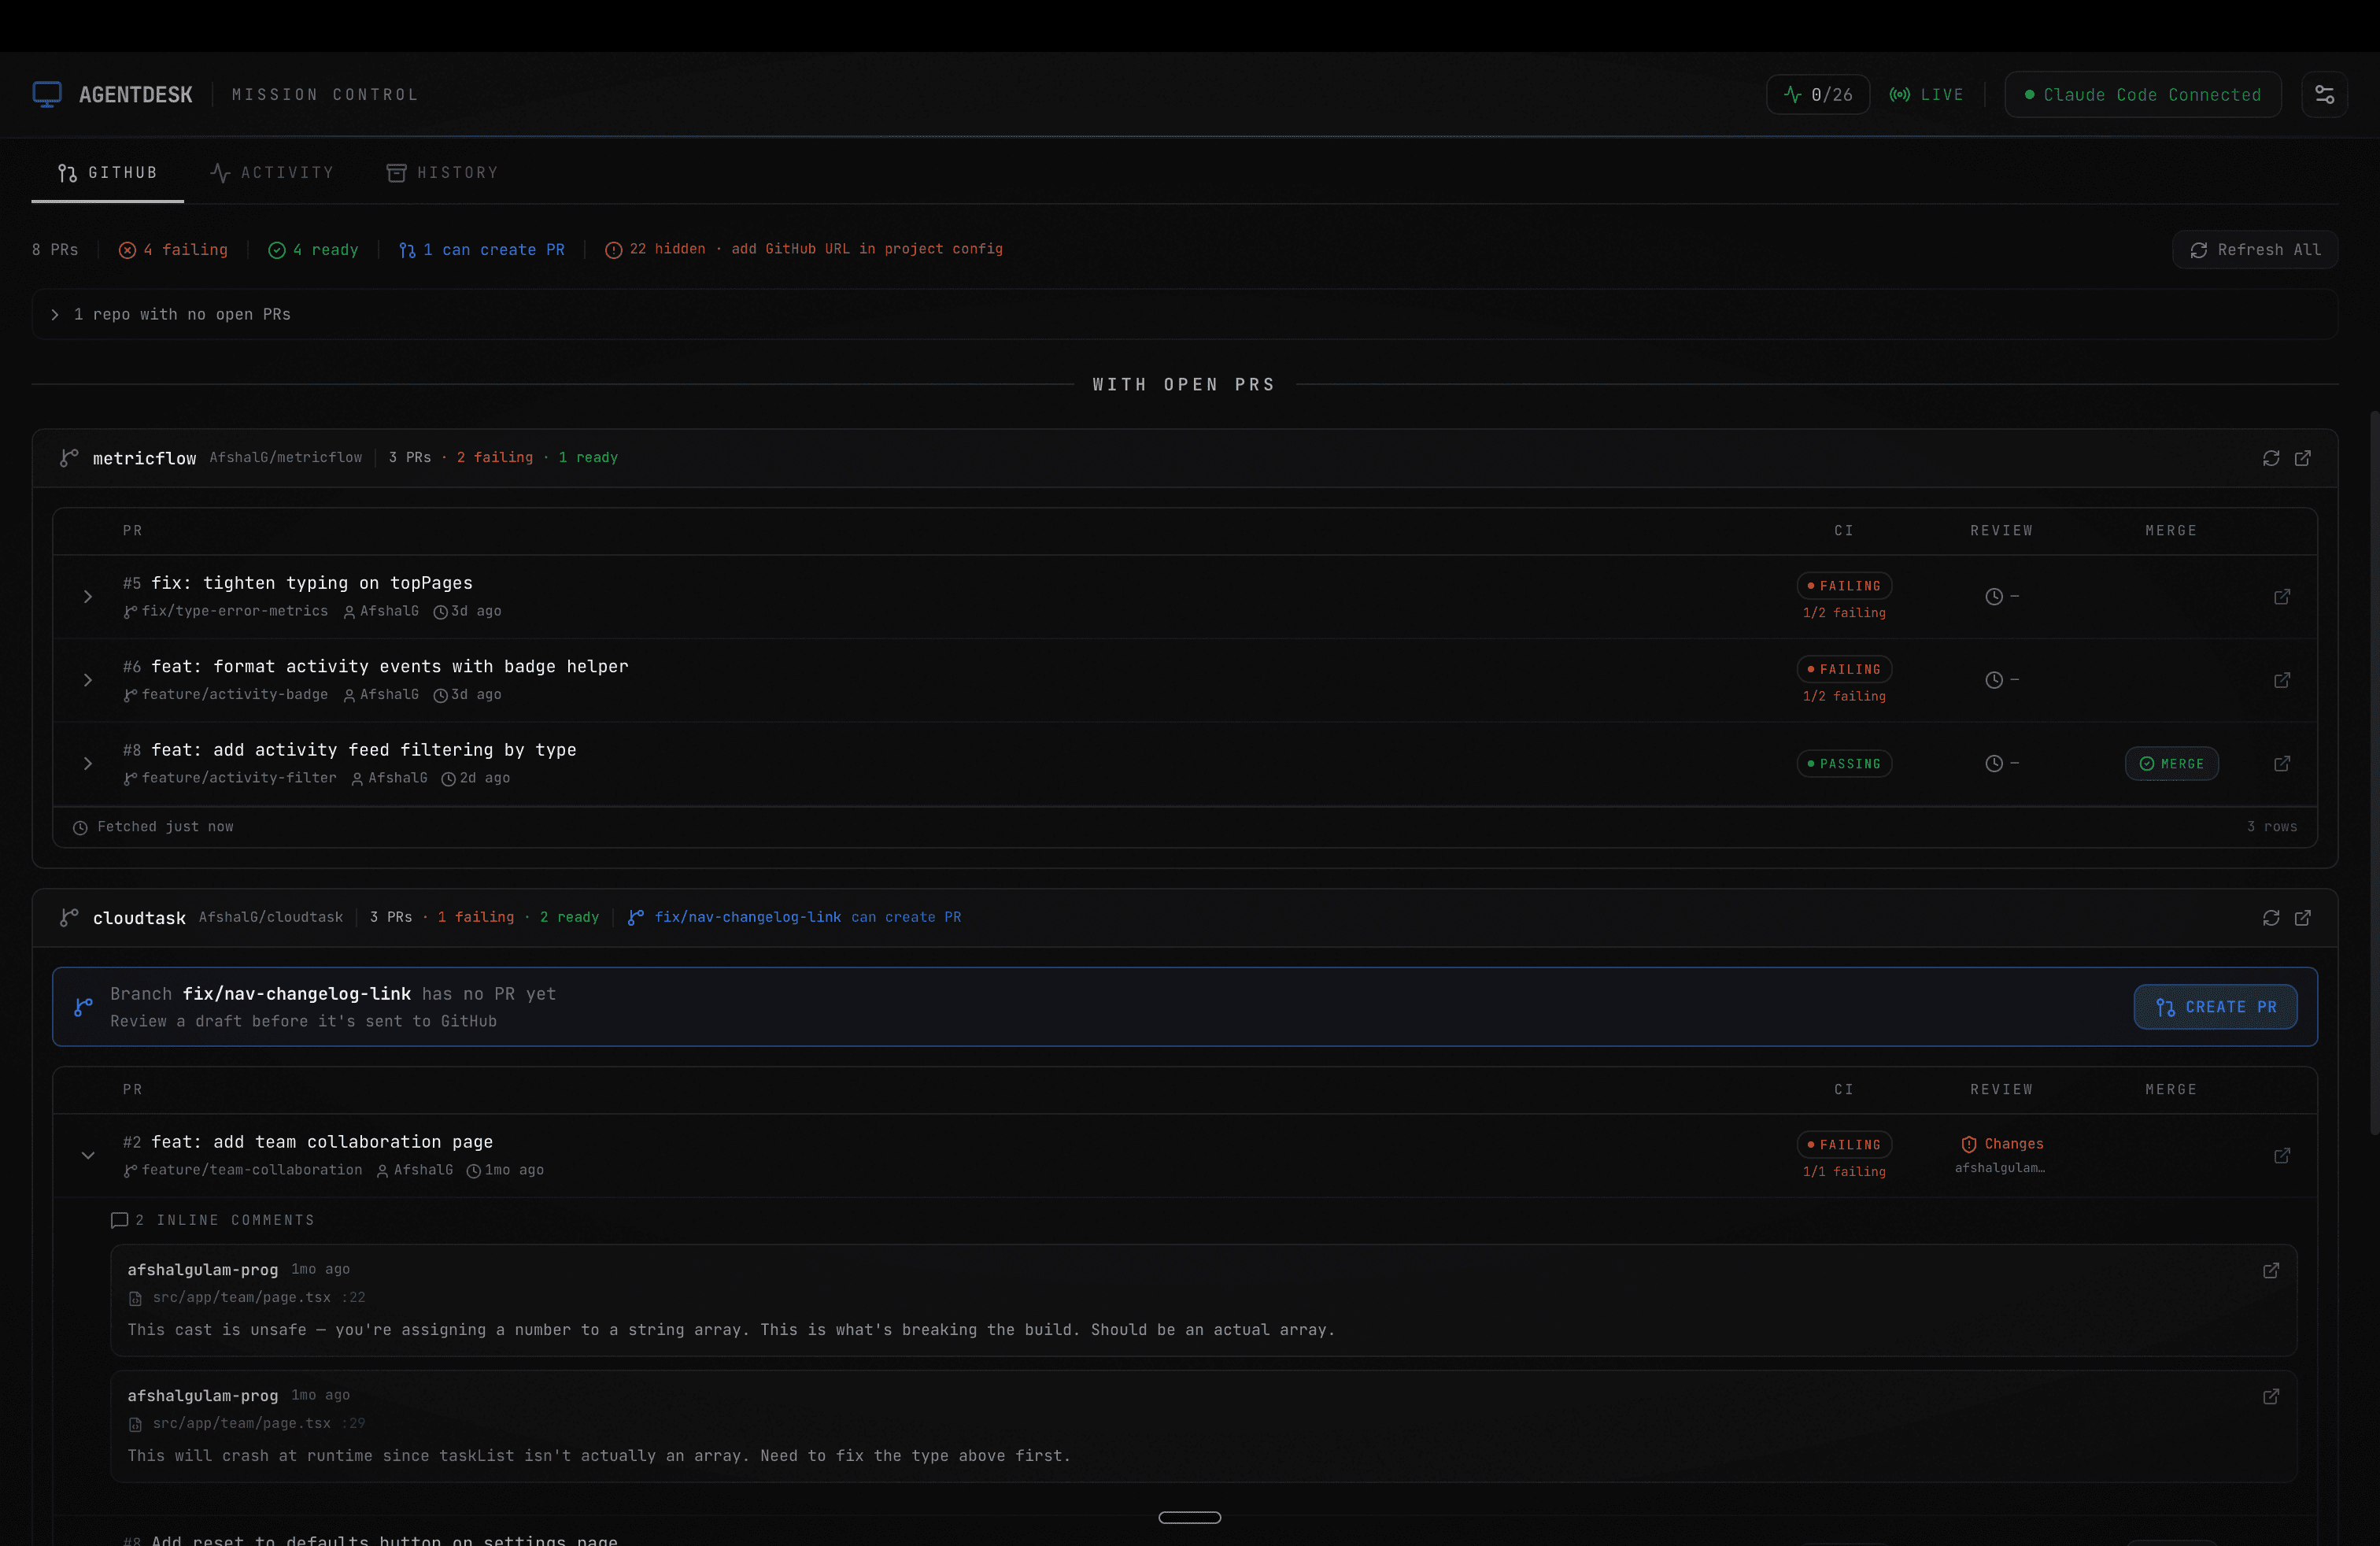2380x1546 pixels.
Task: Click feature/activity-badge branch name
Action: pos(234,695)
